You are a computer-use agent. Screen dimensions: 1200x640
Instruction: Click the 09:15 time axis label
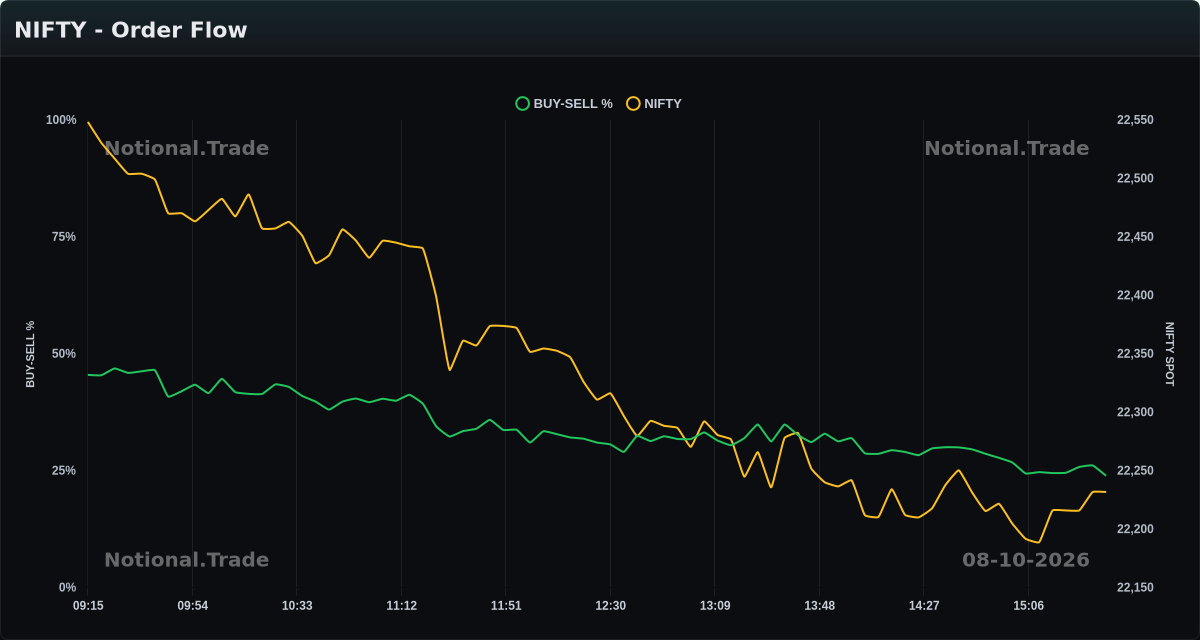(88, 606)
